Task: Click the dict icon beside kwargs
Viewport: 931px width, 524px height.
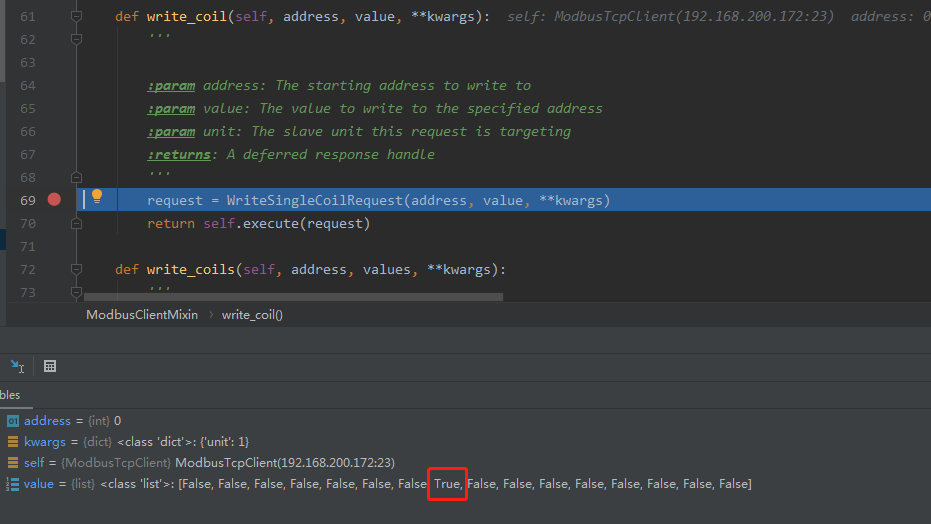Action: pos(13,442)
